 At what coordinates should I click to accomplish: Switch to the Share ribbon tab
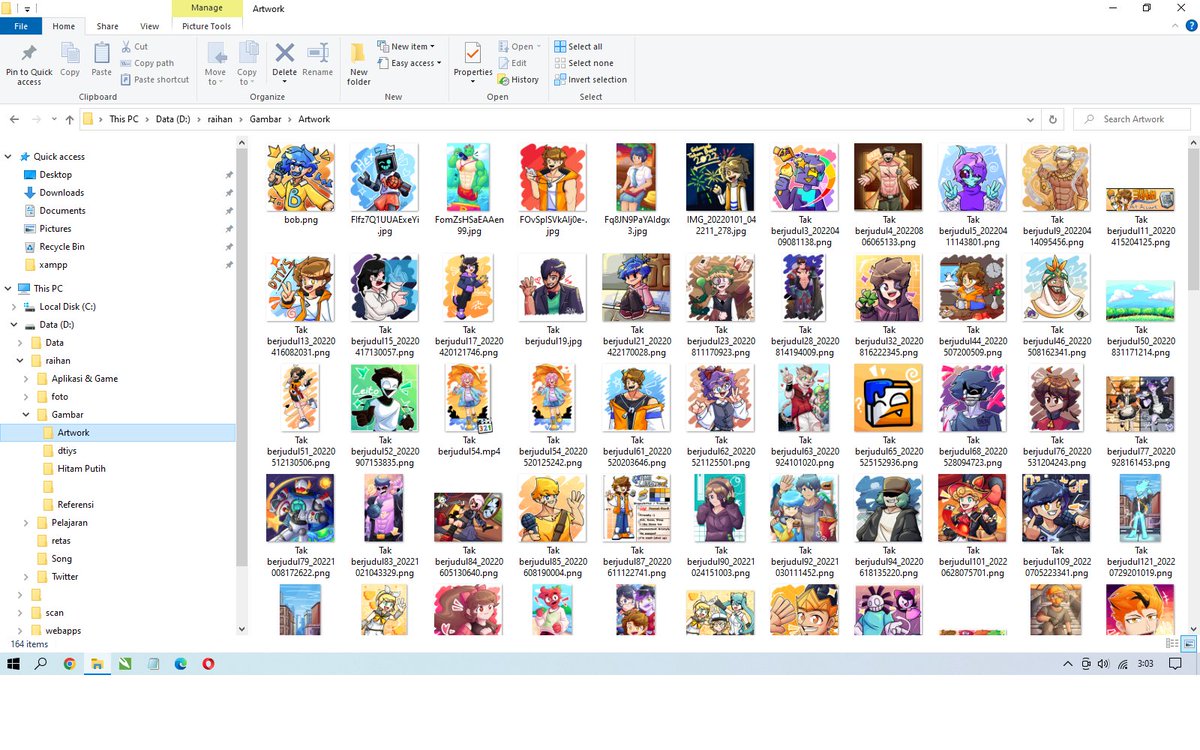(x=107, y=26)
